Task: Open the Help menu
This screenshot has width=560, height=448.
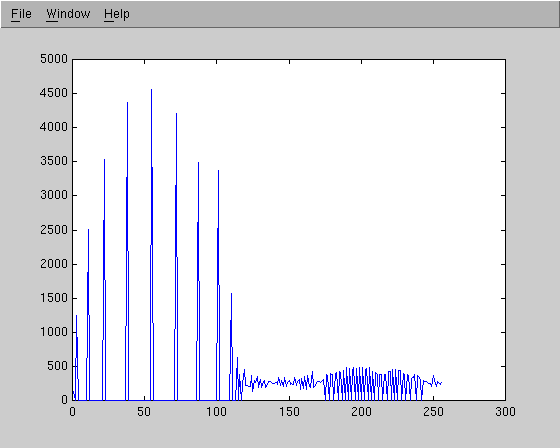Action: click(117, 14)
